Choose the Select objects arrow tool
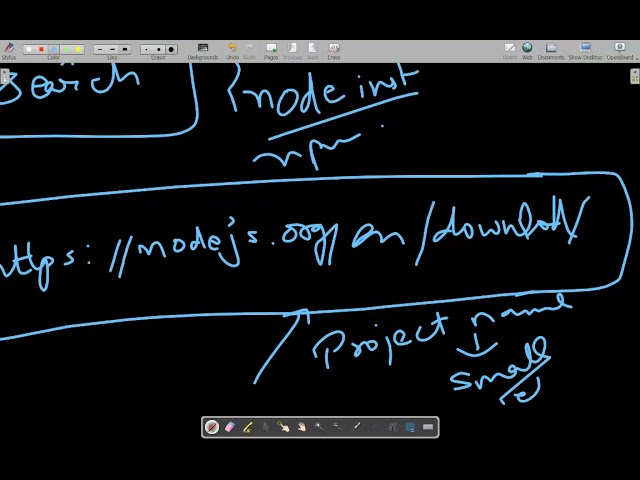The image size is (640, 480). [266, 427]
